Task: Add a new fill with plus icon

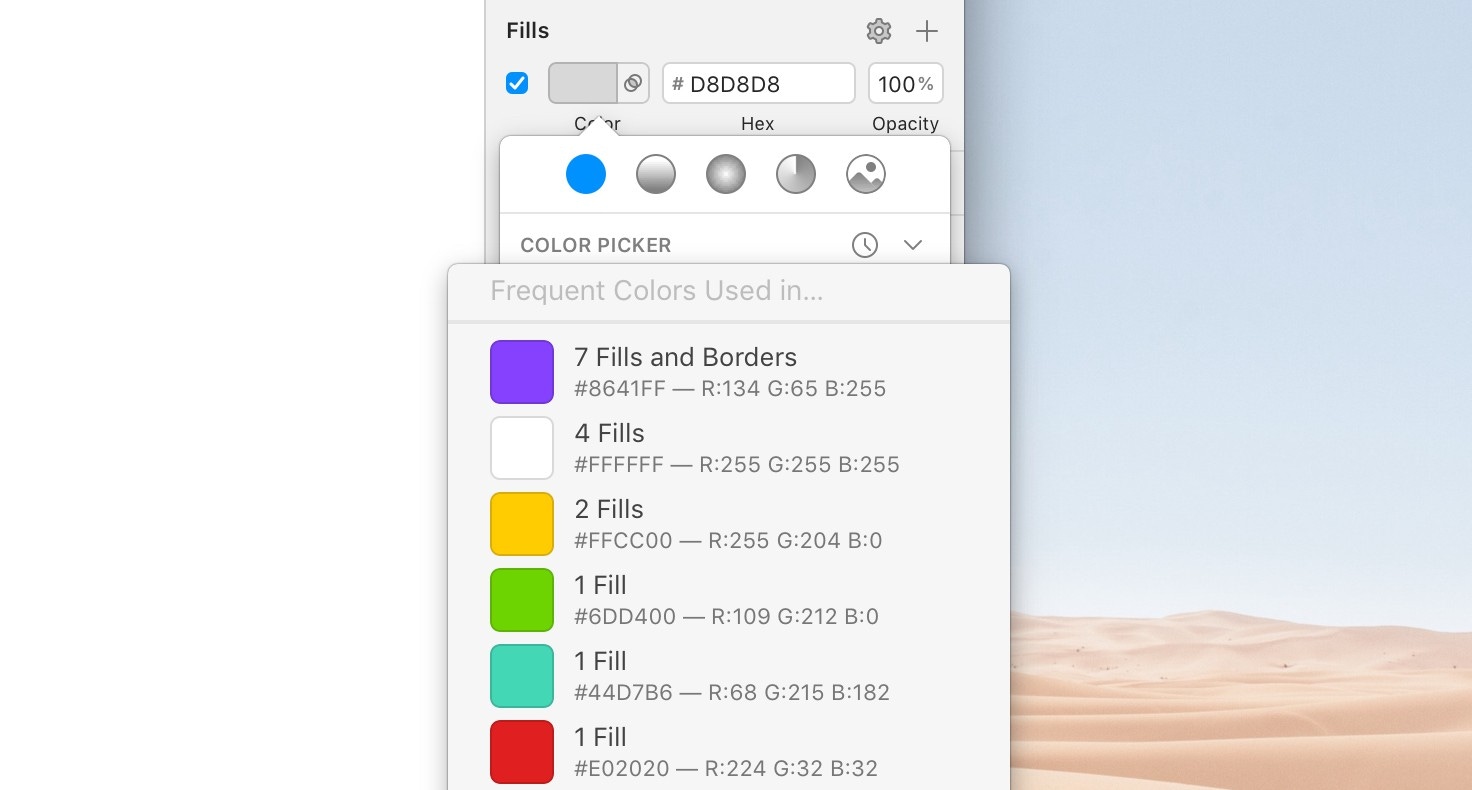Action: click(927, 31)
